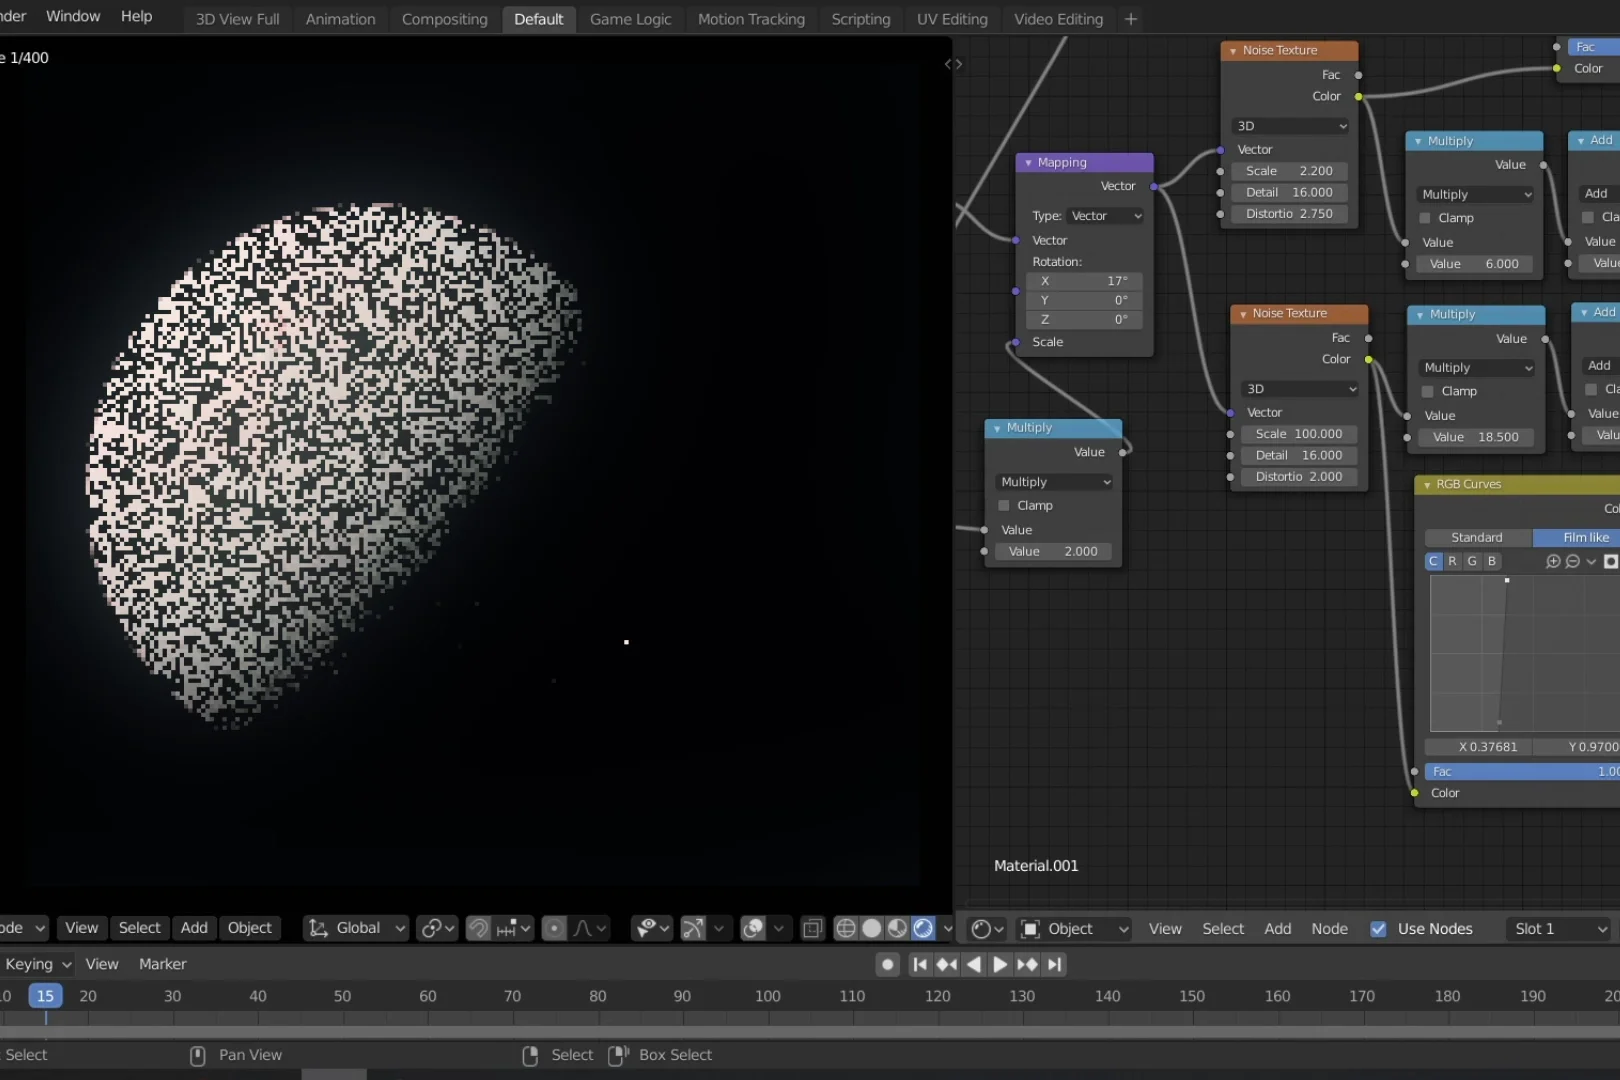Toggle viewport overlays icon
Image resolution: width=1620 pixels, height=1080 pixels.
753,928
